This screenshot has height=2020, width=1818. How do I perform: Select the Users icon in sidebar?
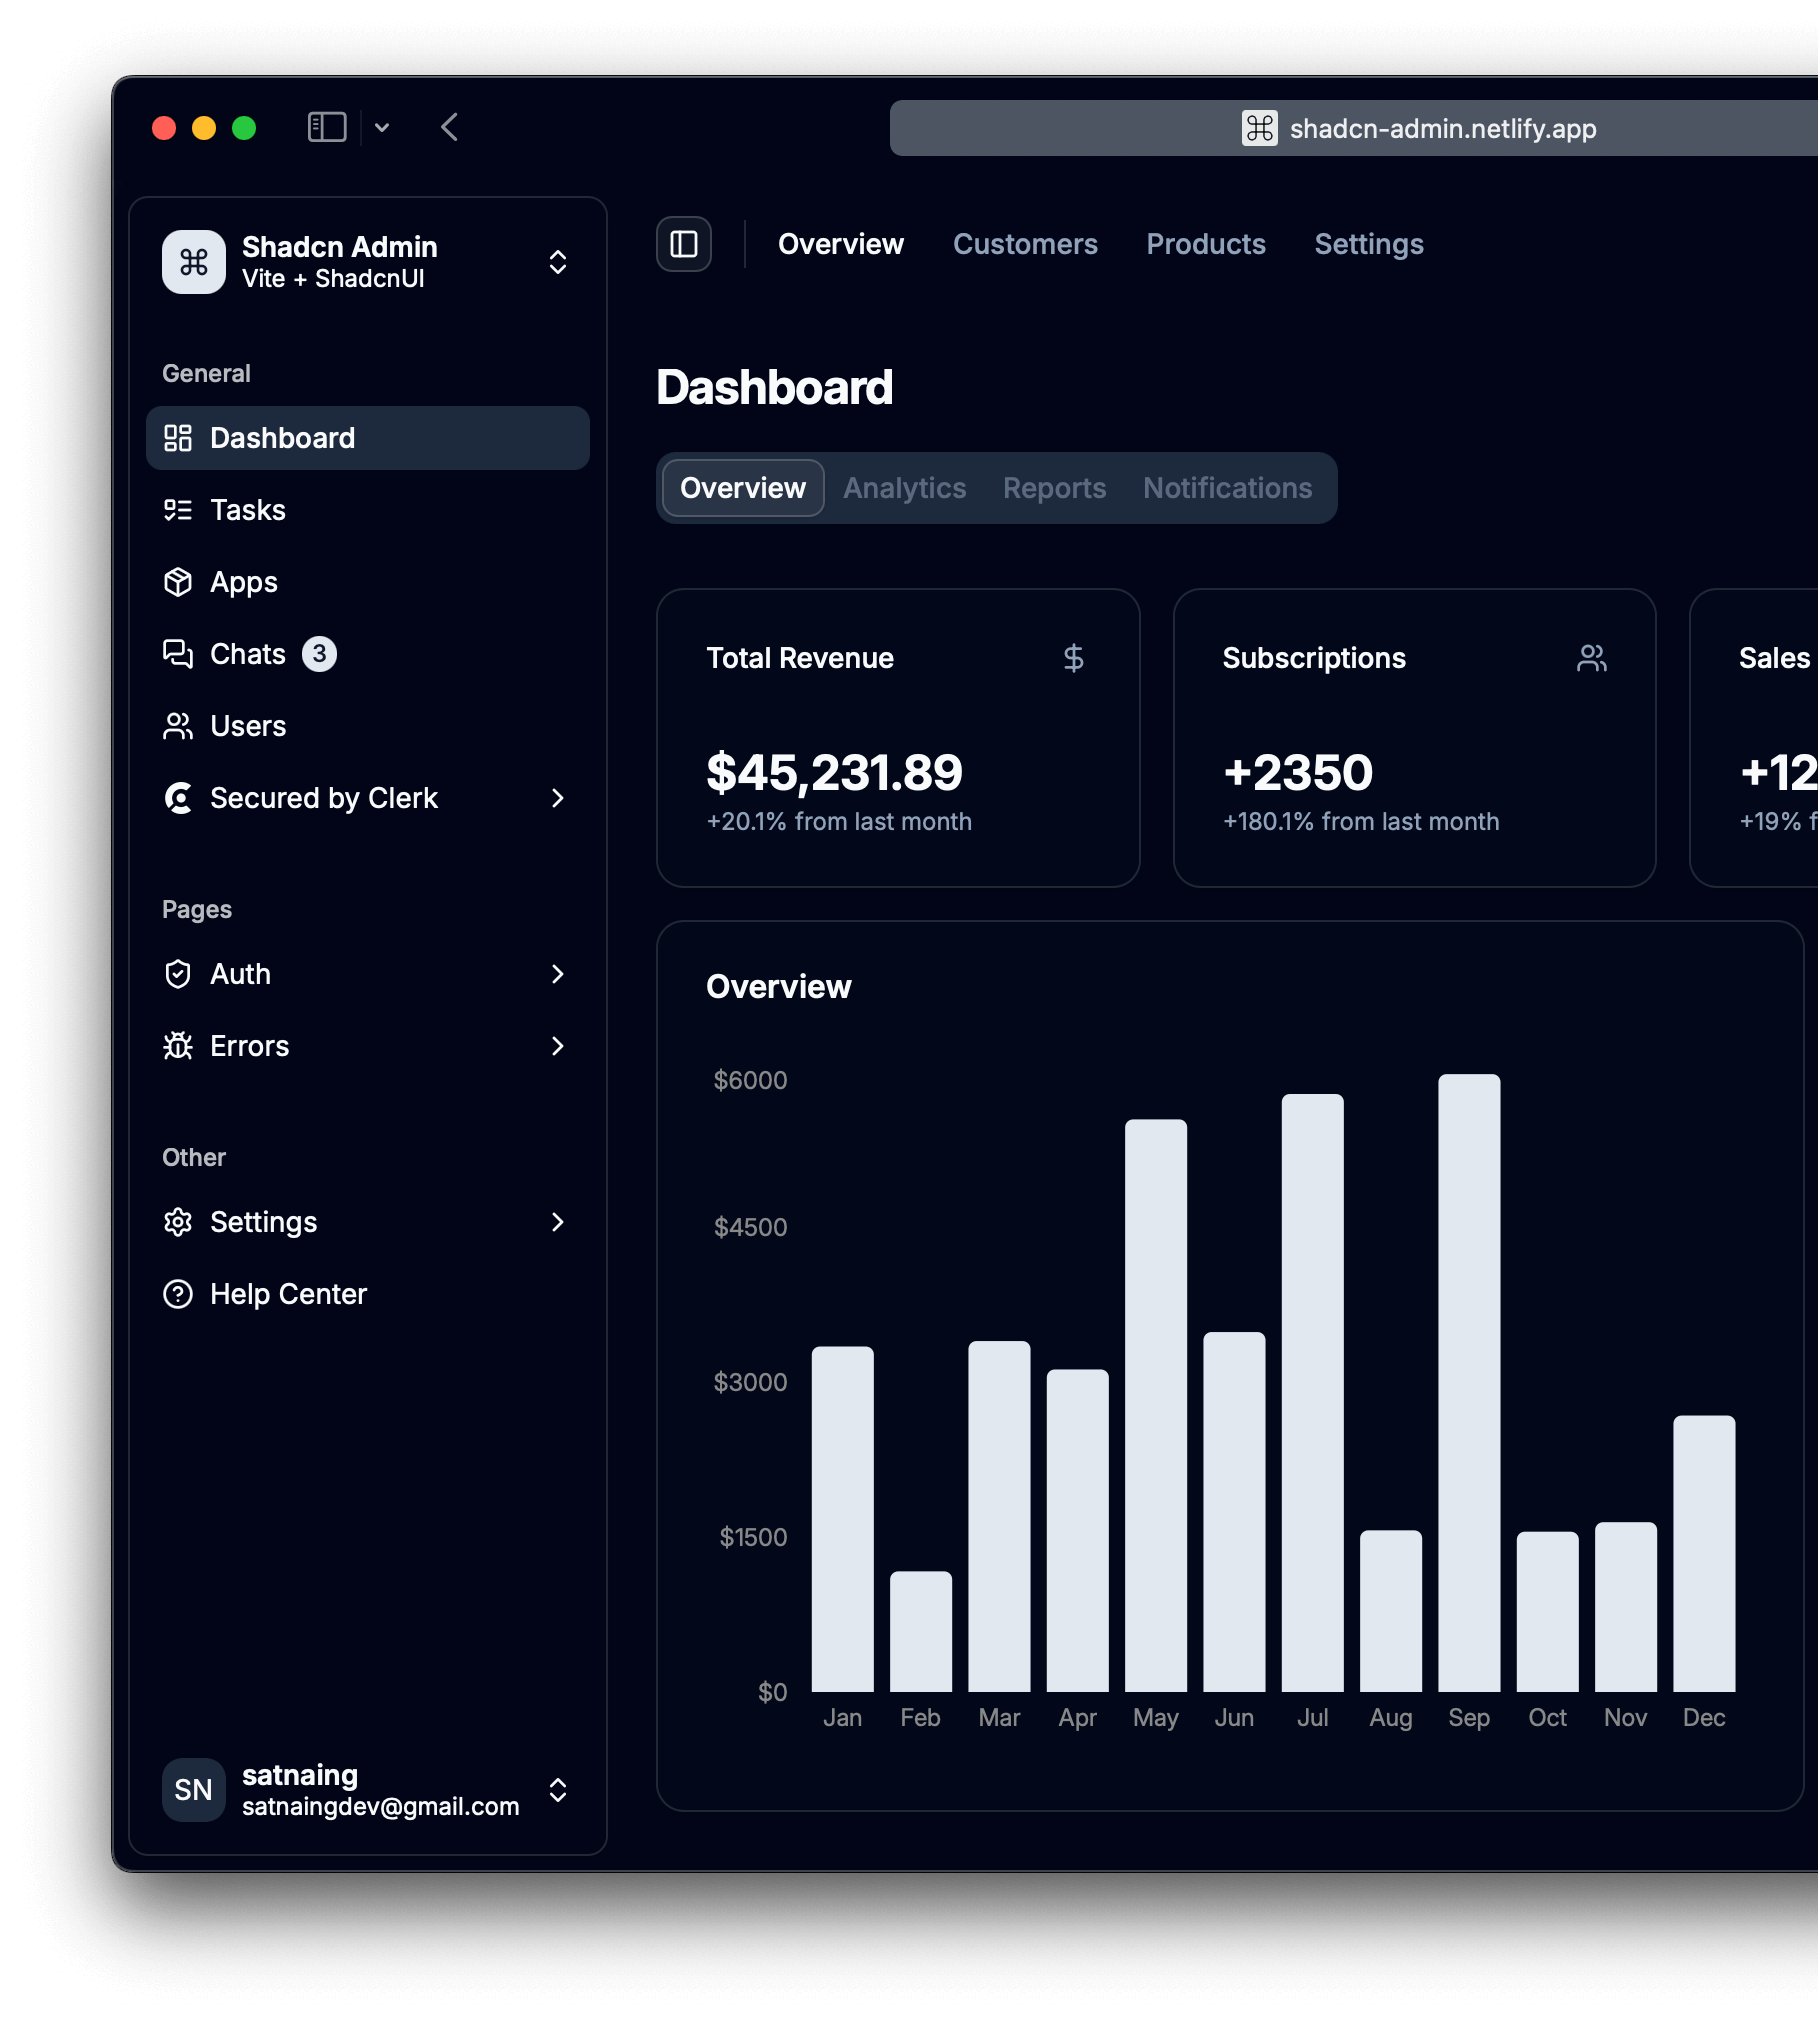180,726
